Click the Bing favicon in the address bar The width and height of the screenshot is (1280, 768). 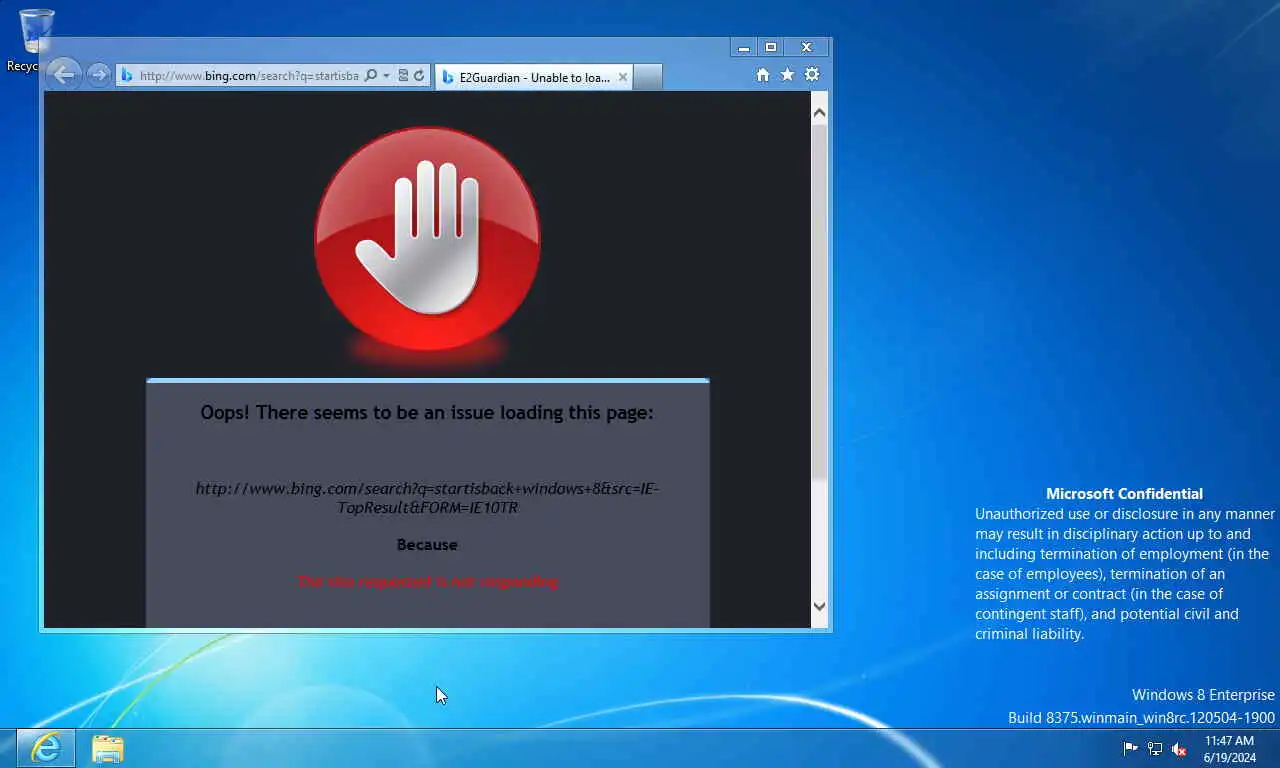[x=127, y=75]
